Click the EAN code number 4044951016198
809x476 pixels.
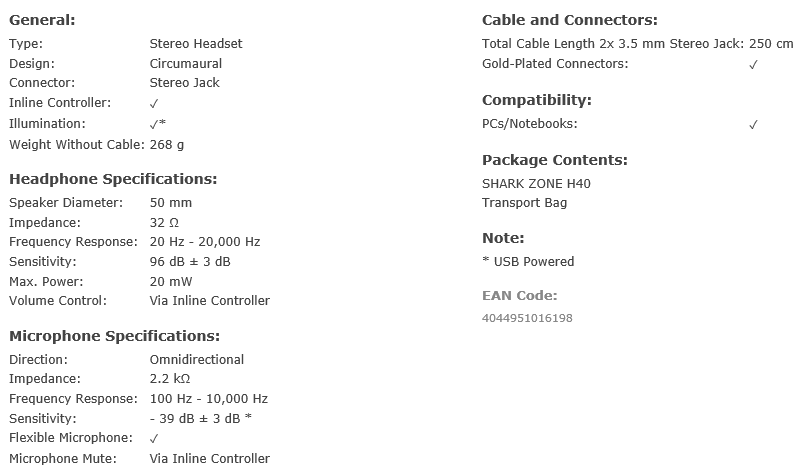click(527, 318)
